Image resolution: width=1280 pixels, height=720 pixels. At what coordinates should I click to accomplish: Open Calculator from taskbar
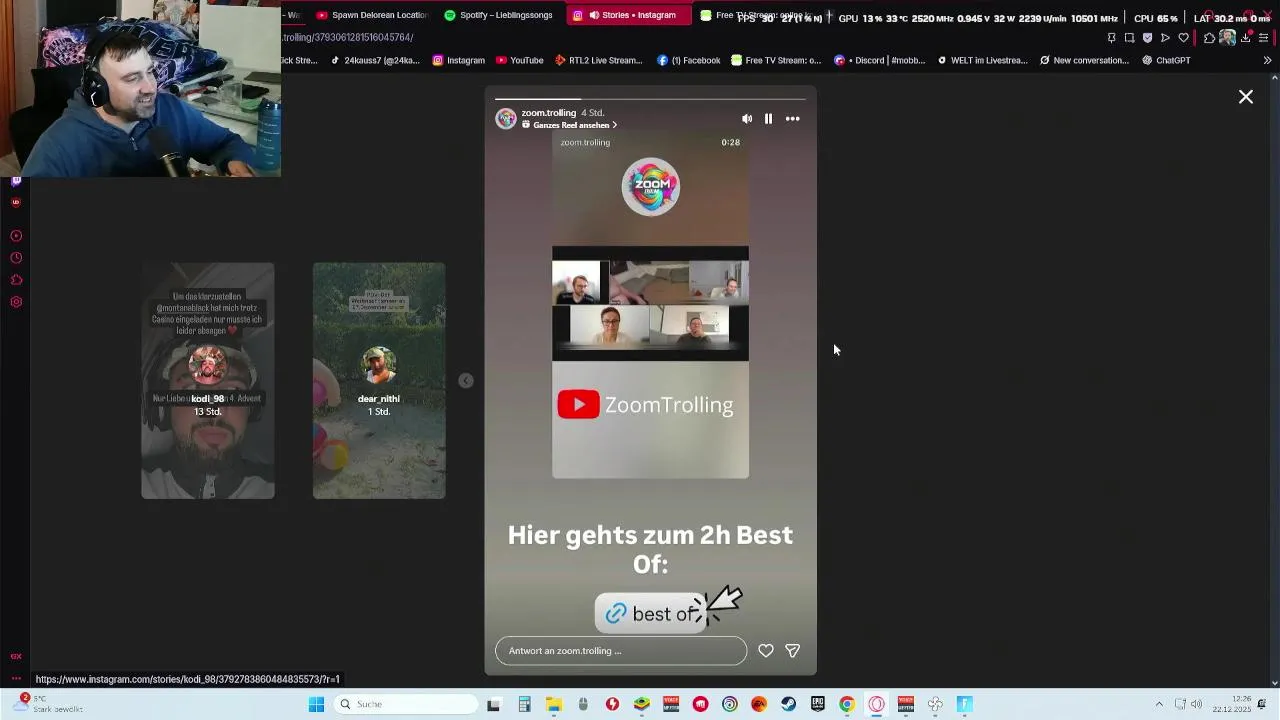524,704
